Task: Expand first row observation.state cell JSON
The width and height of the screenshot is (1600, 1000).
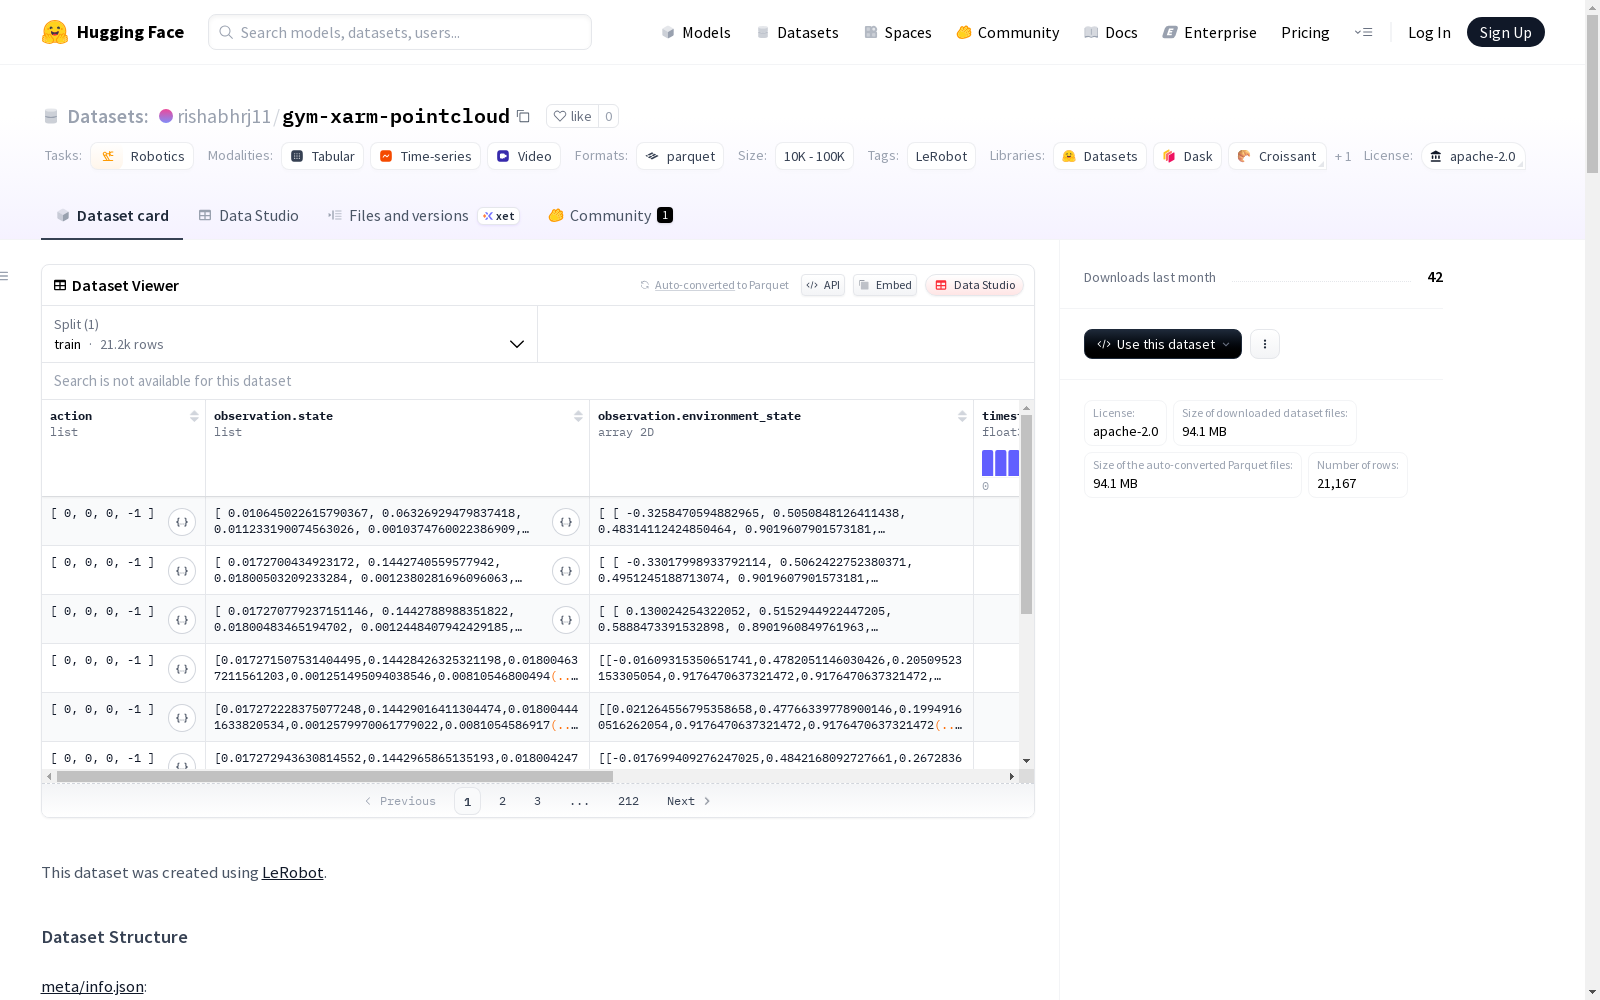Action: [566, 522]
